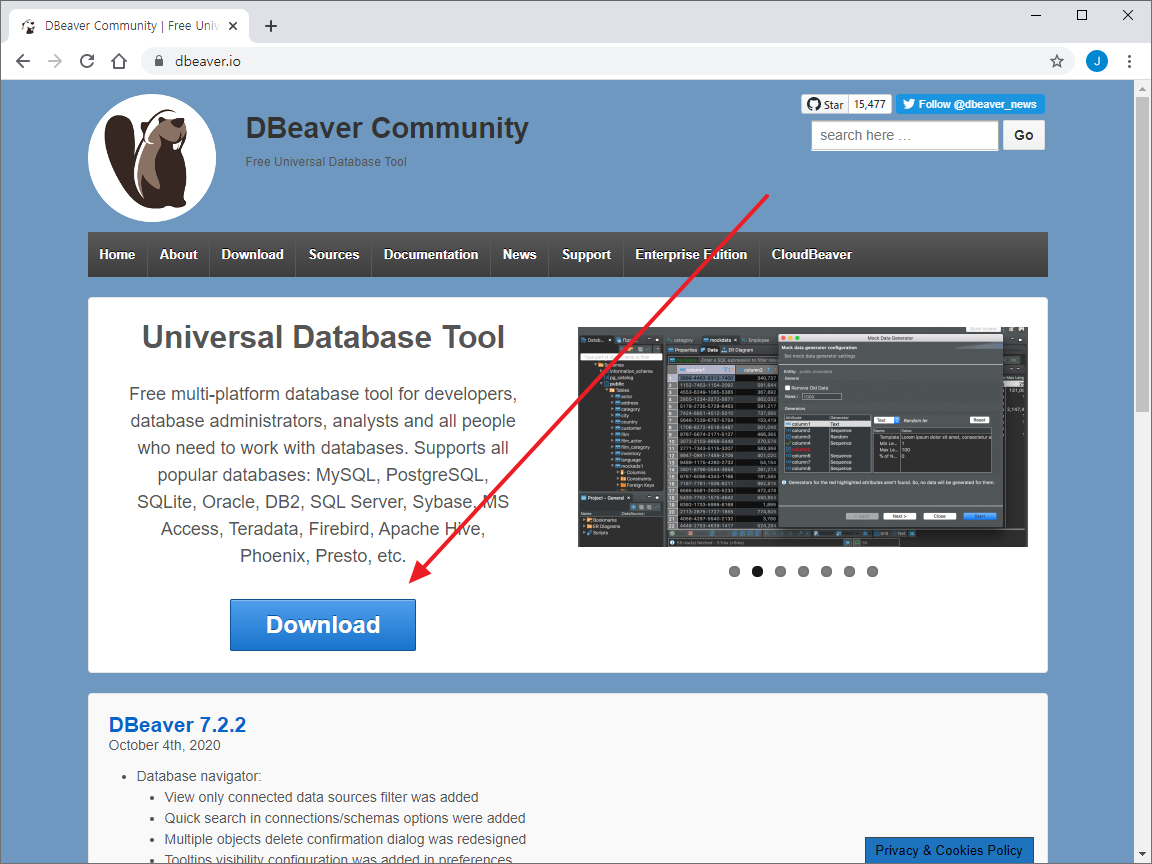Select the fifth slideshow dot
Image resolution: width=1152 pixels, height=864 pixels.
click(x=827, y=572)
